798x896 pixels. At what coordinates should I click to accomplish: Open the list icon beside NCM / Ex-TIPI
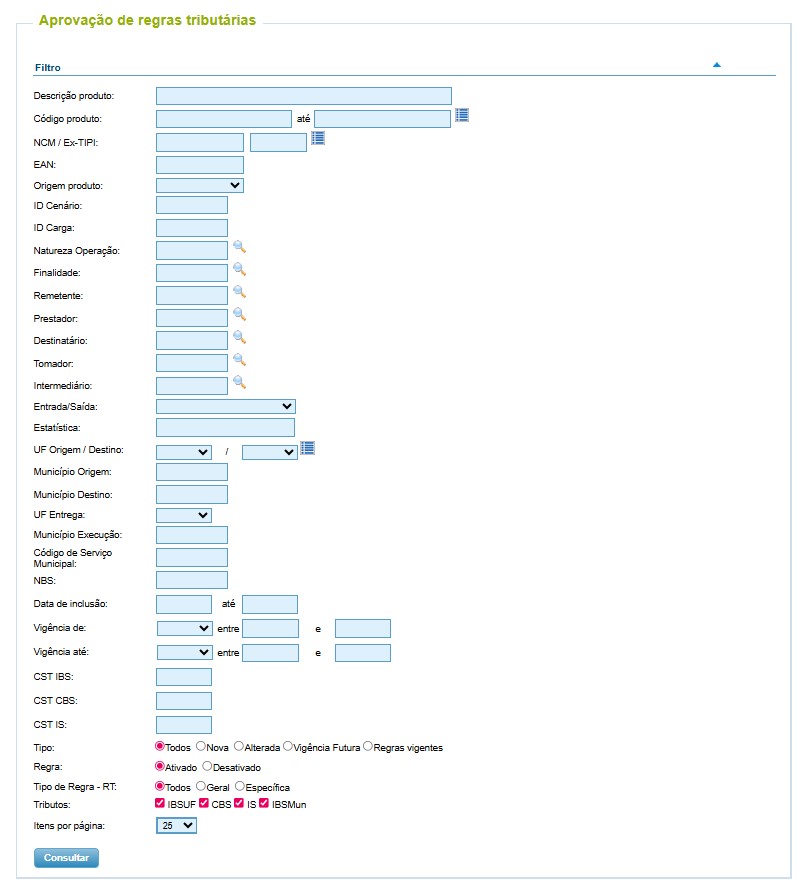coord(318,138)
